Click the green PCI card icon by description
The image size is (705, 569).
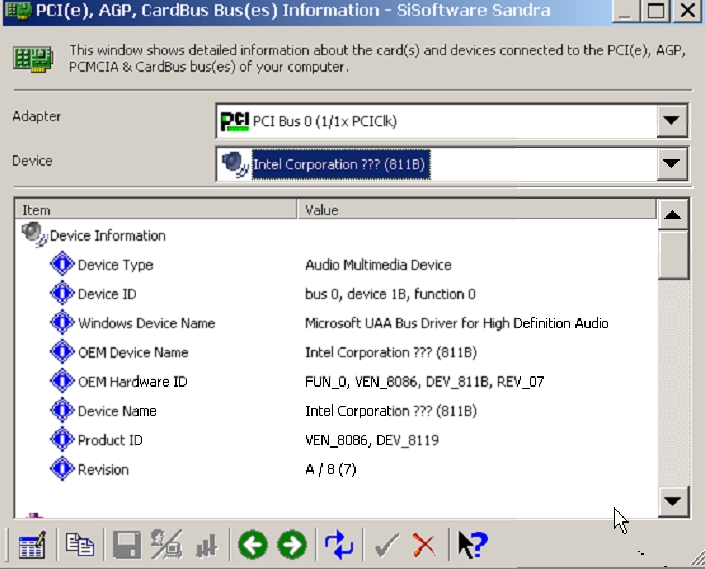33,58
